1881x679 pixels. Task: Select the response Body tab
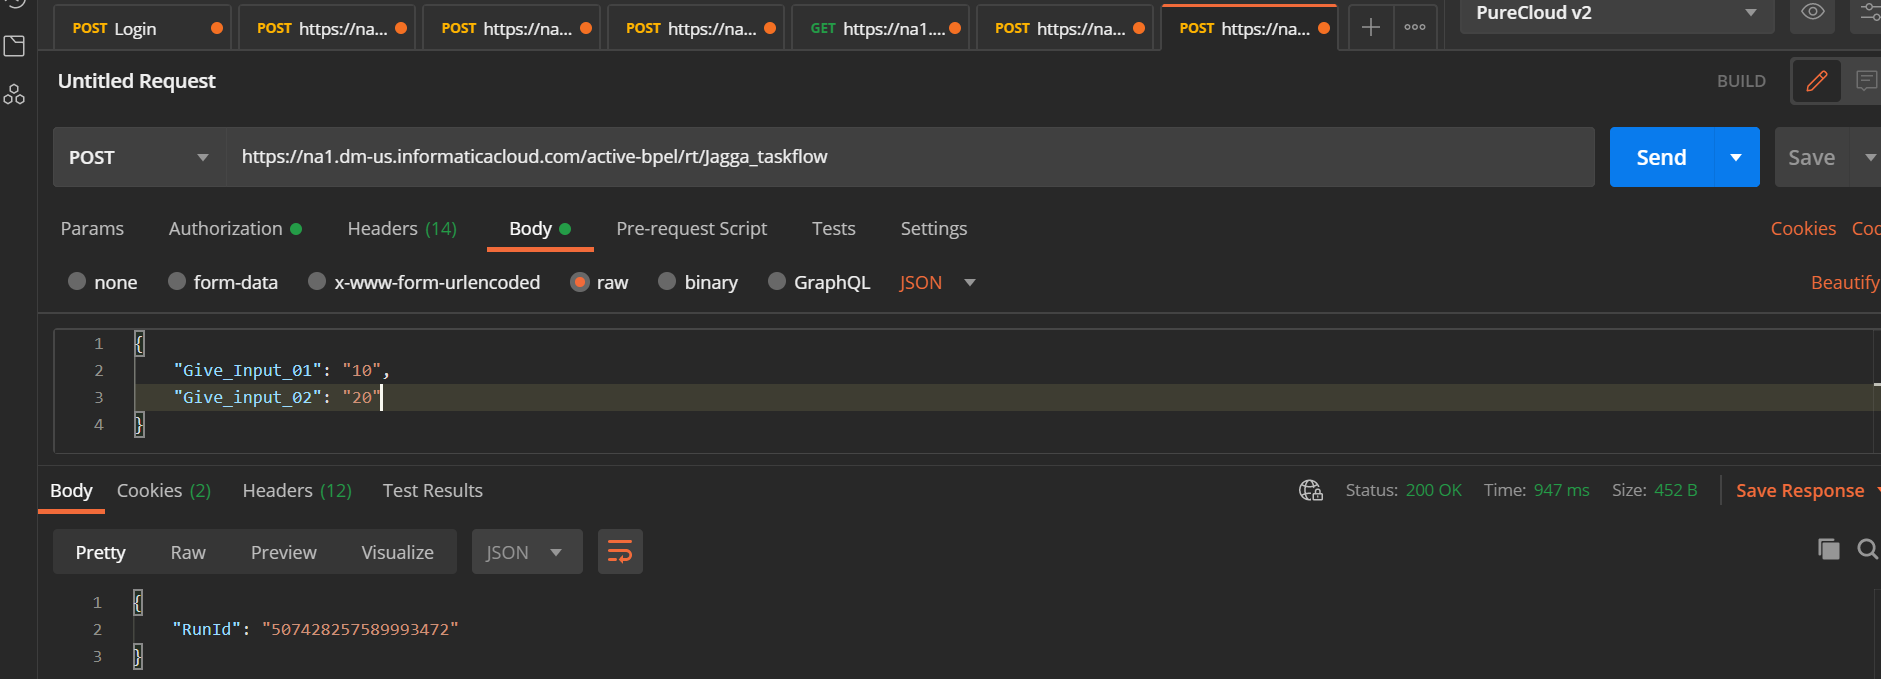tap(71, 491)
